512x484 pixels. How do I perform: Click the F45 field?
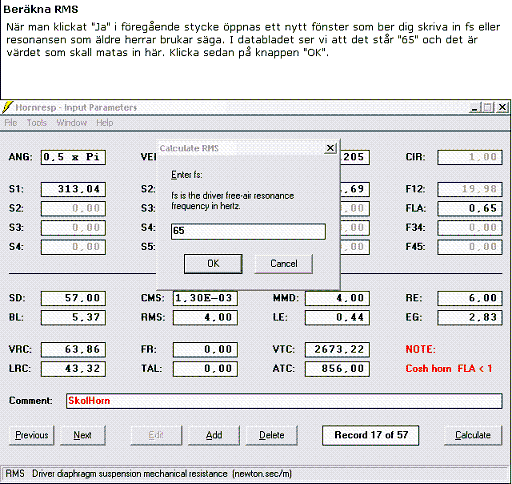(x=470, y=247)
